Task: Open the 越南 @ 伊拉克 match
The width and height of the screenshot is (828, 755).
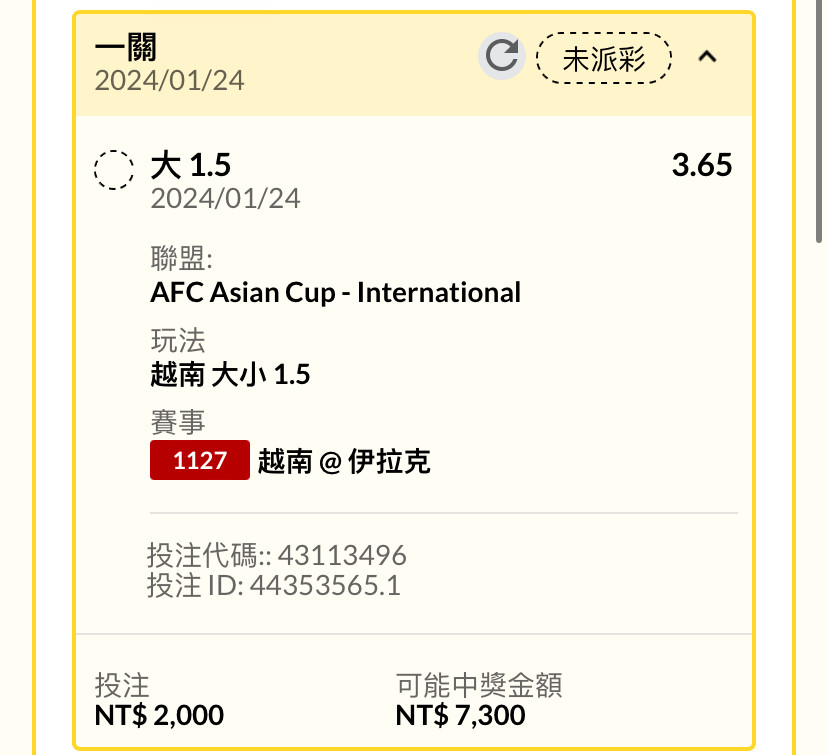Action: [x=344, y=461]
